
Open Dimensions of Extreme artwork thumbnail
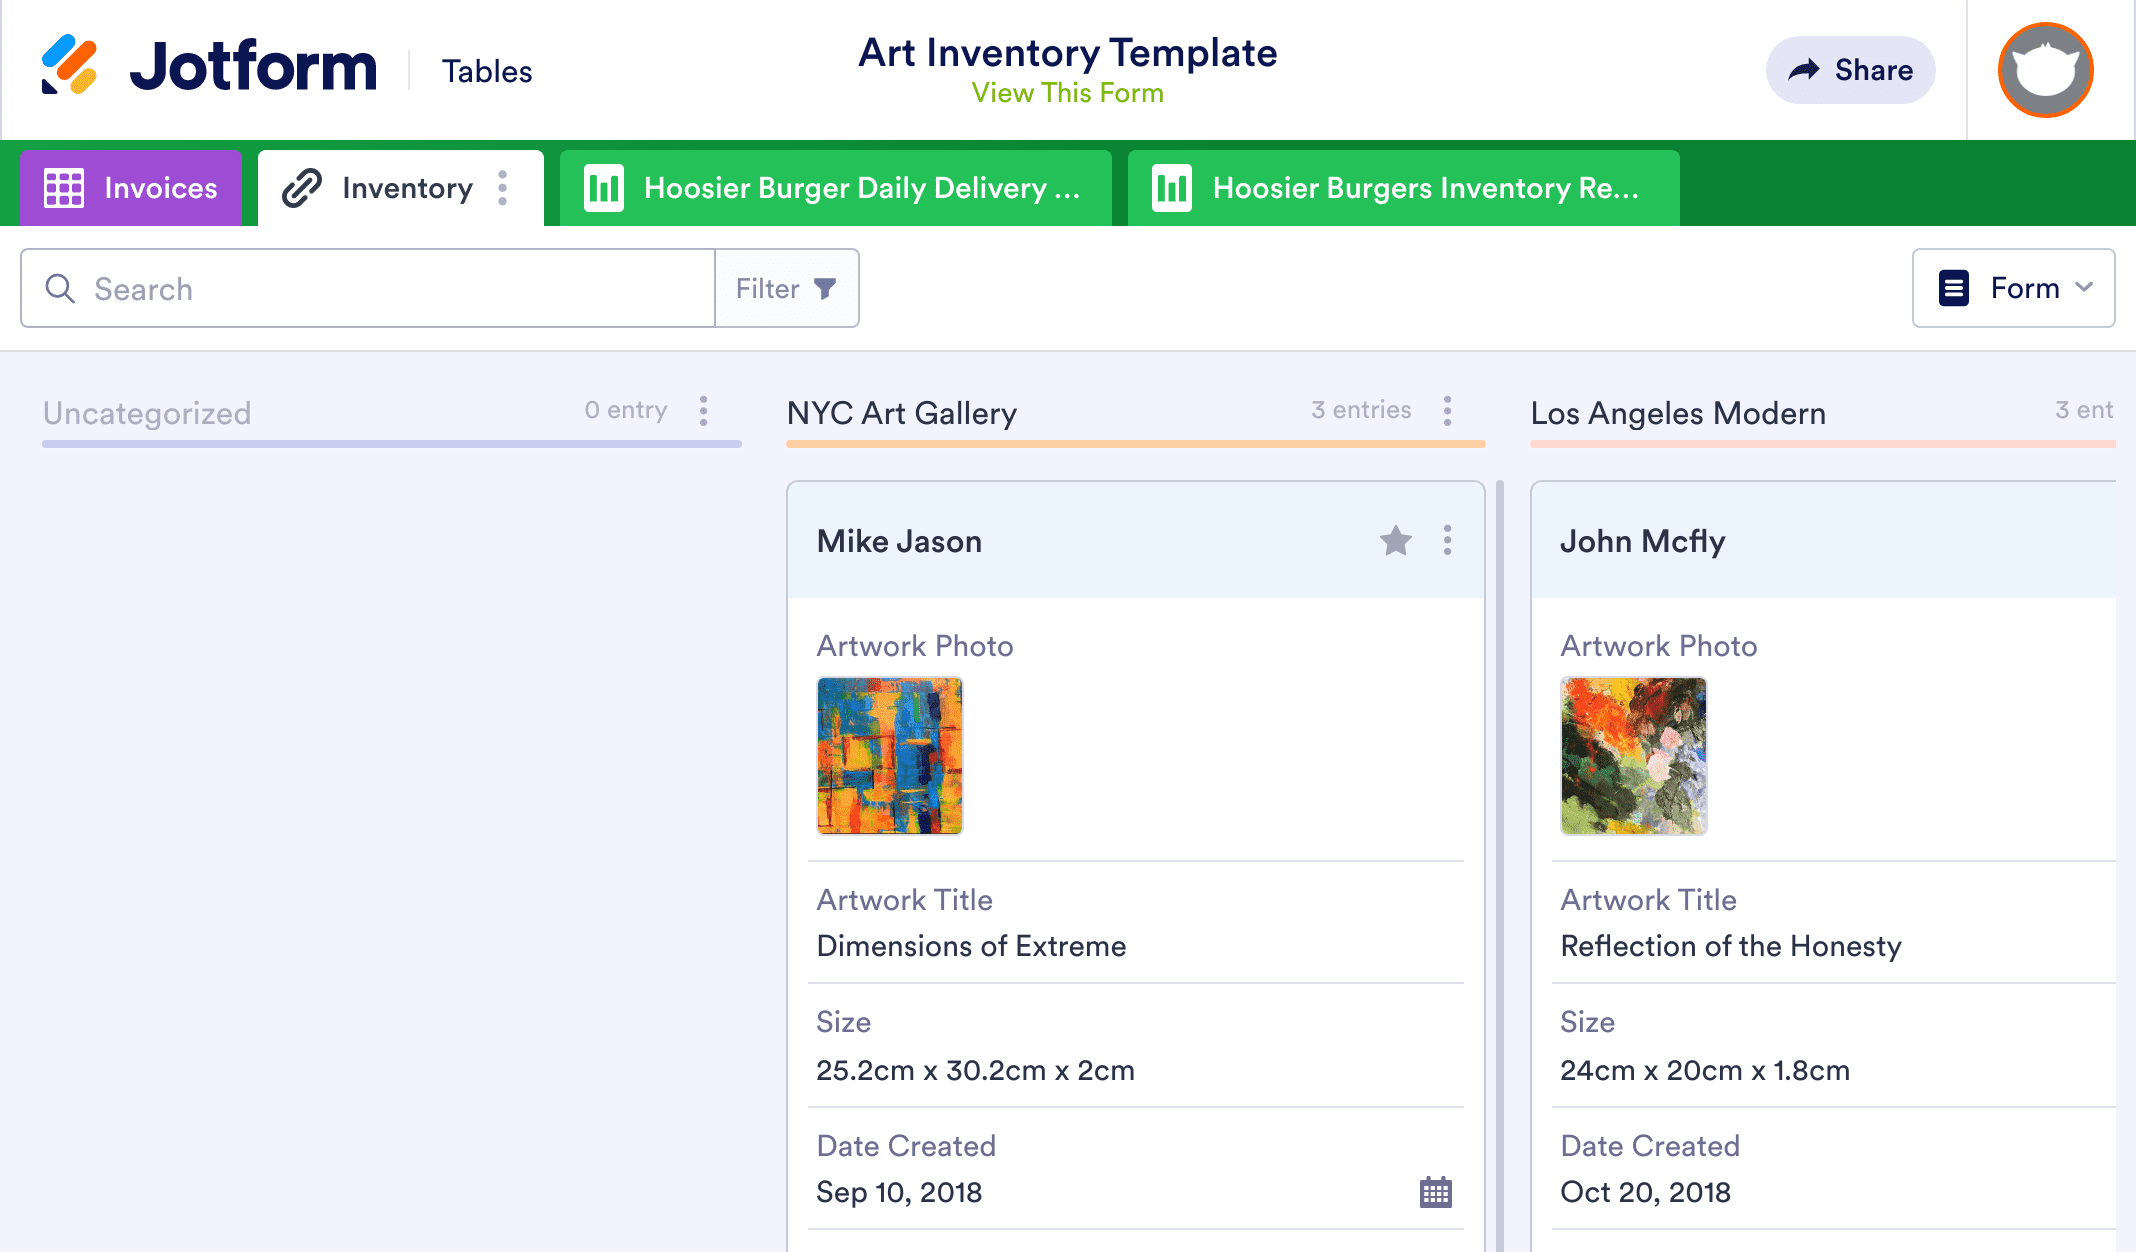(x=889, y=756)
